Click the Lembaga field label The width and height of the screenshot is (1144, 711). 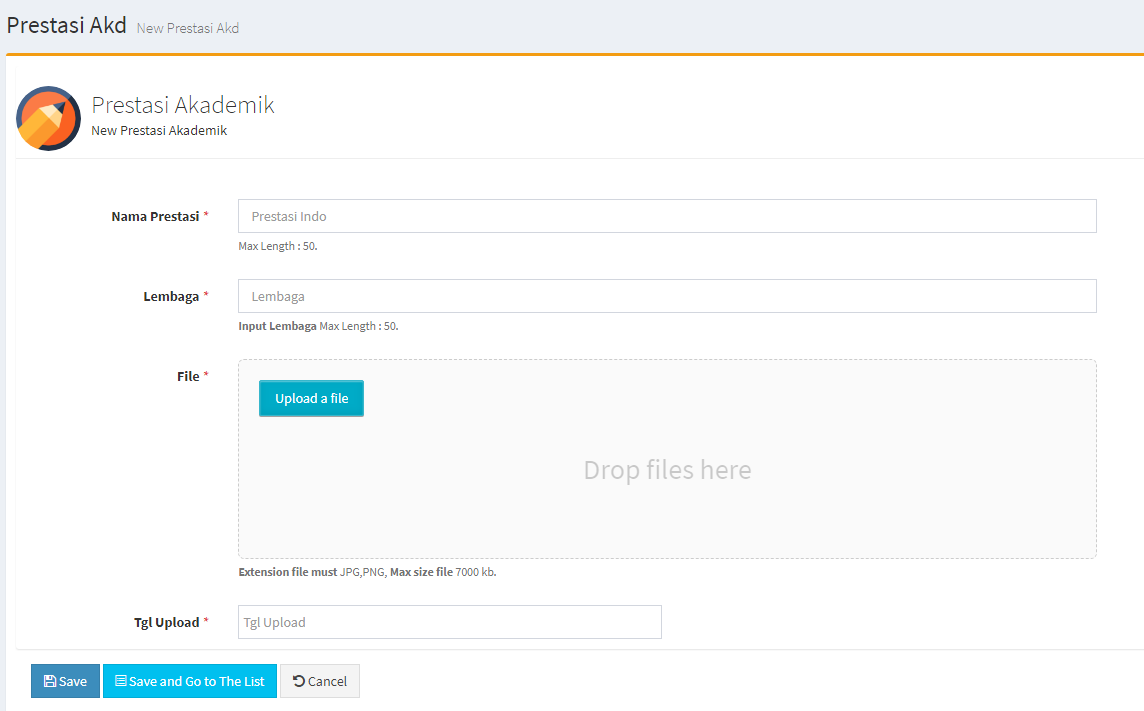(171, 296)
